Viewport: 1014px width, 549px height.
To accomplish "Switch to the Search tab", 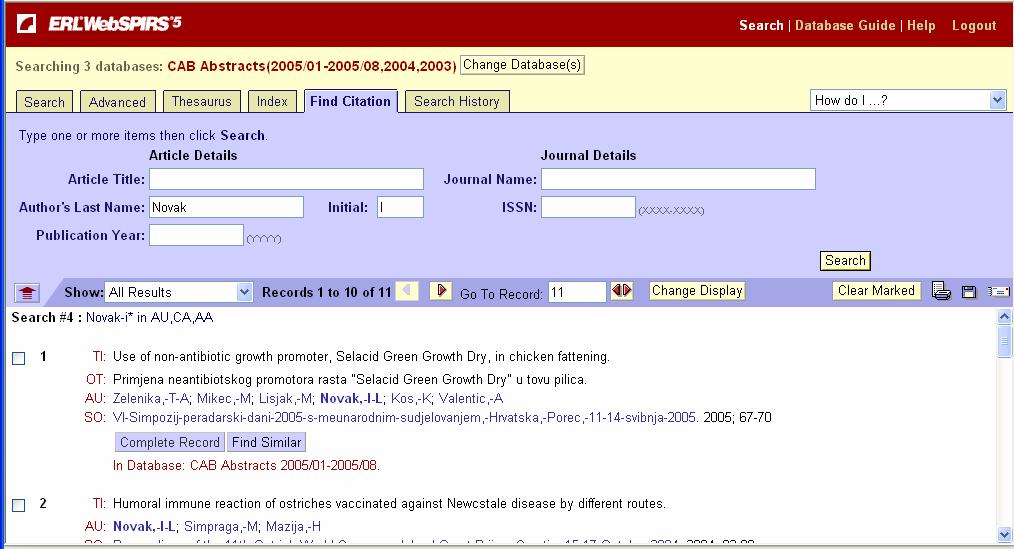I will 45,102.
